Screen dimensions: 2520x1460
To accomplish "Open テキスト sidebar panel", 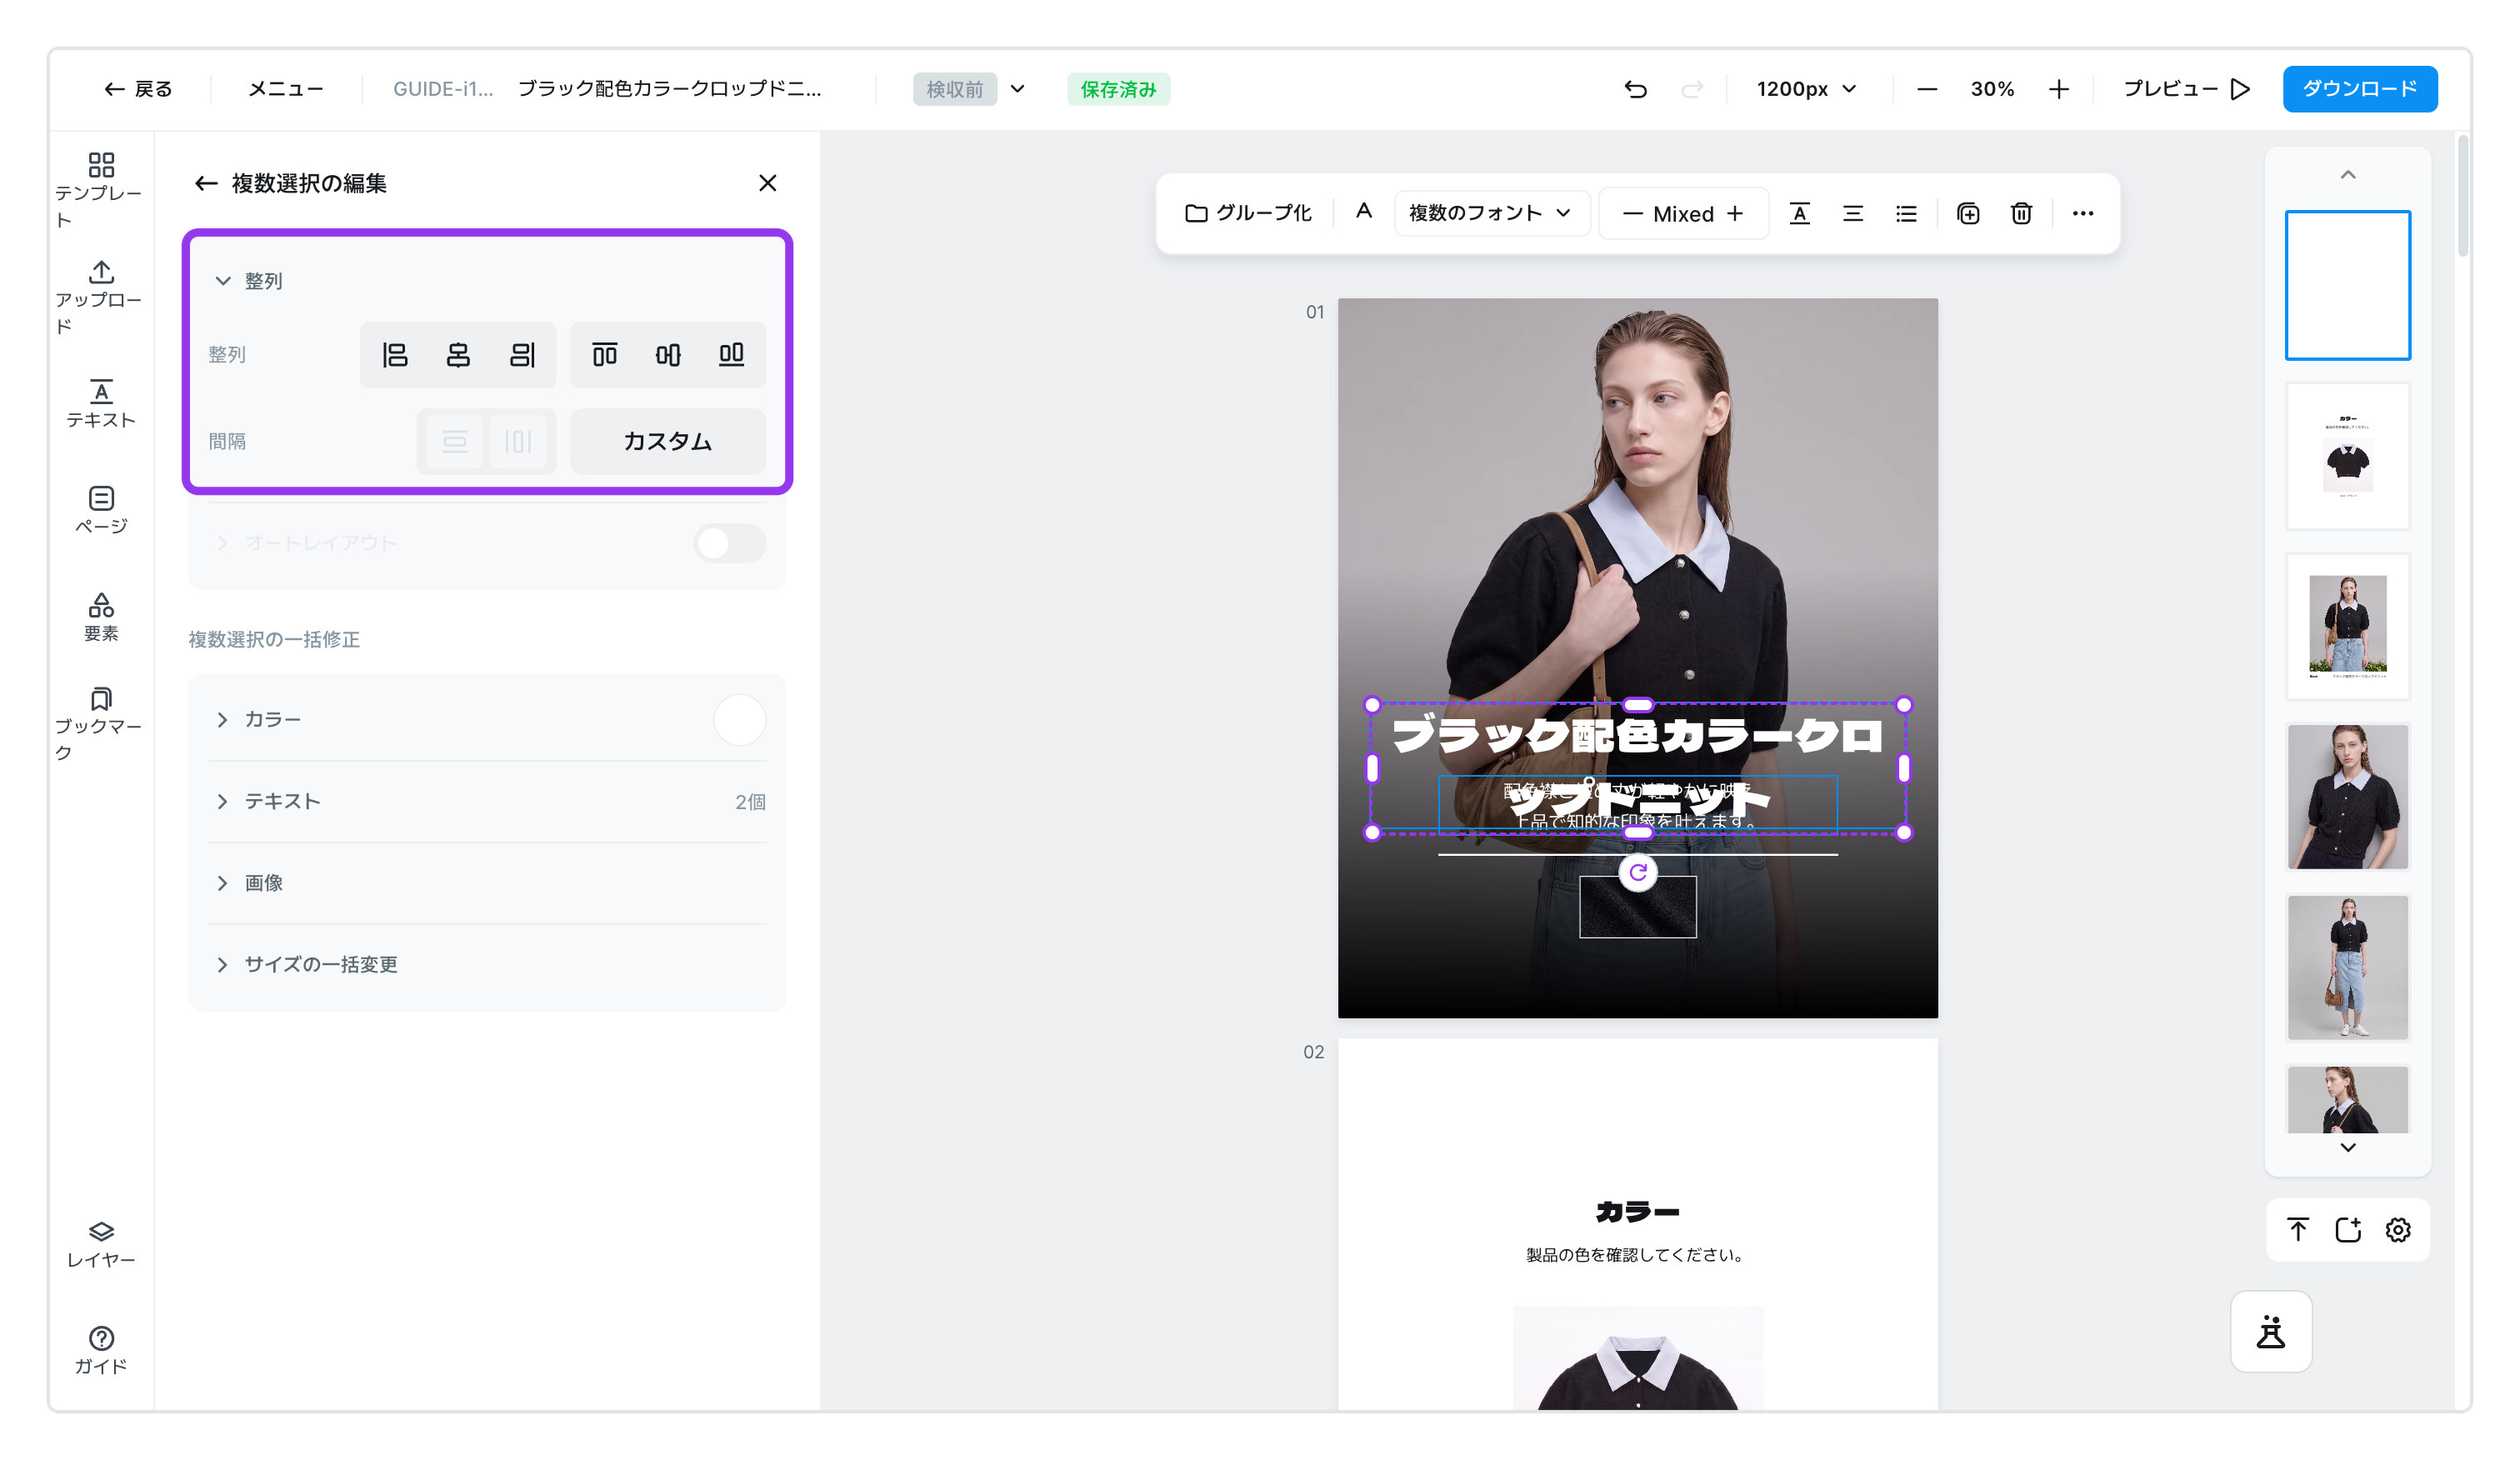I will point(101,404).
